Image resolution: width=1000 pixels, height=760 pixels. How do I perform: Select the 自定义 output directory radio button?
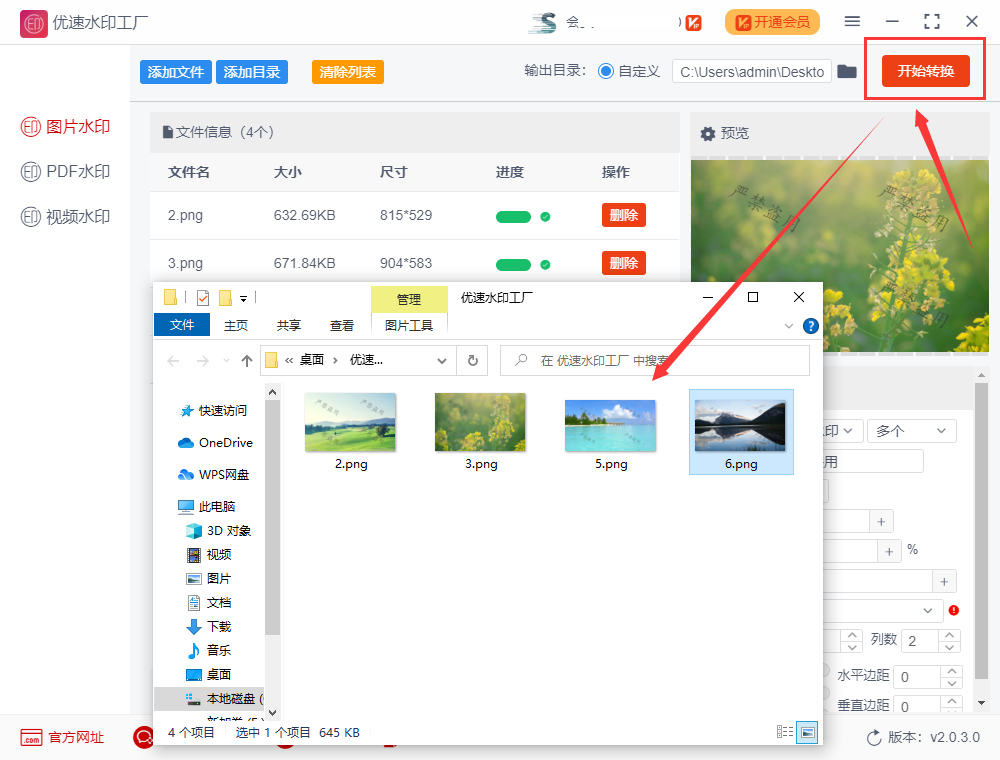pos(606,71)
